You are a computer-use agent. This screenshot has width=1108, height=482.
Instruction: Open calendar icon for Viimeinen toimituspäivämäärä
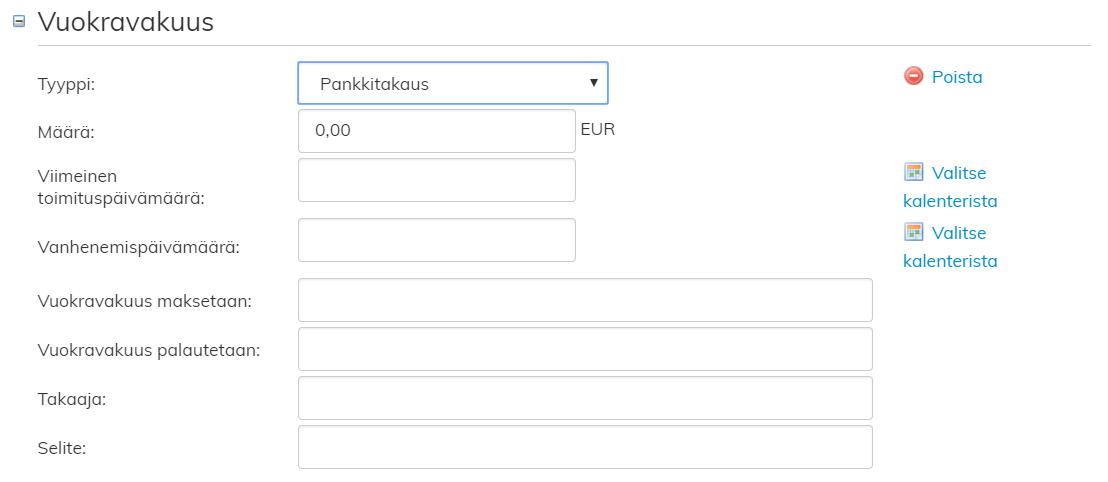pos(913,172)
